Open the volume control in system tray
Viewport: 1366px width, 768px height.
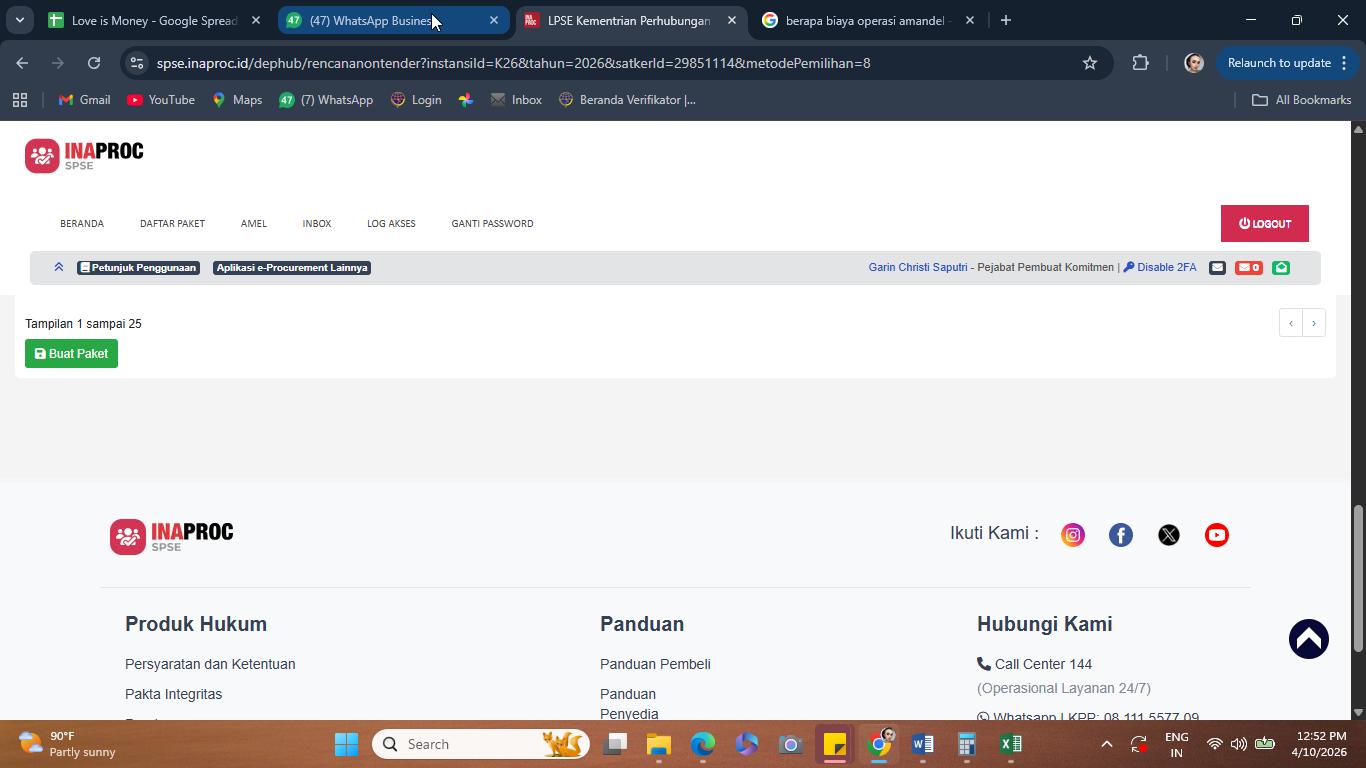[1239, 744]
